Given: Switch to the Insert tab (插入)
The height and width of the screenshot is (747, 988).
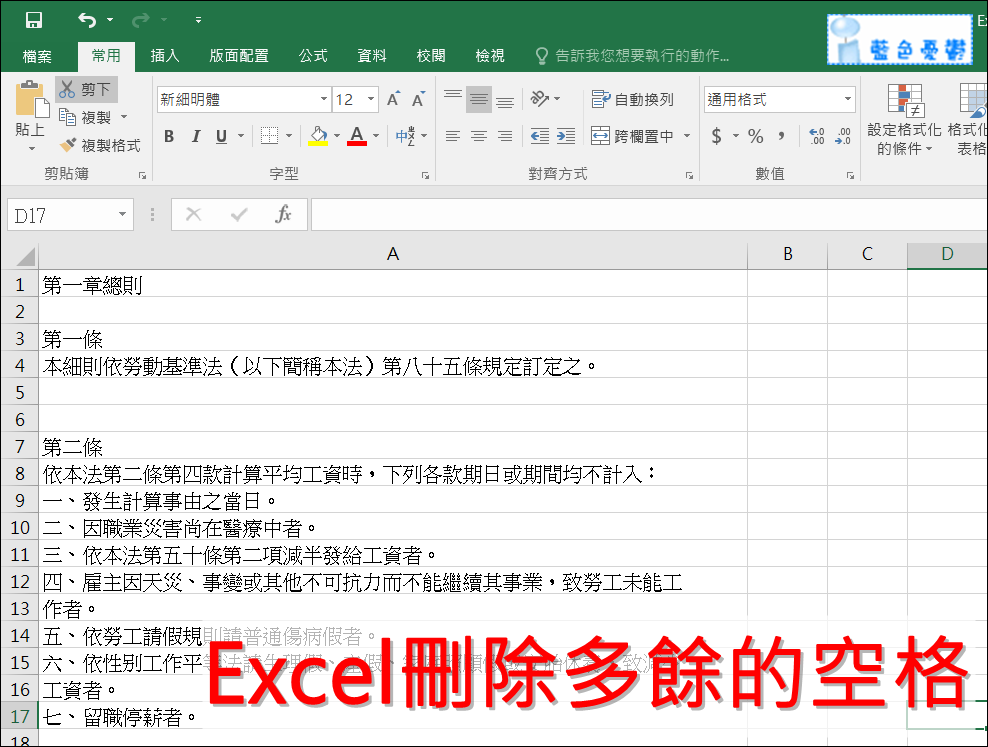Looking at the screenshot, I should point(165,56).
